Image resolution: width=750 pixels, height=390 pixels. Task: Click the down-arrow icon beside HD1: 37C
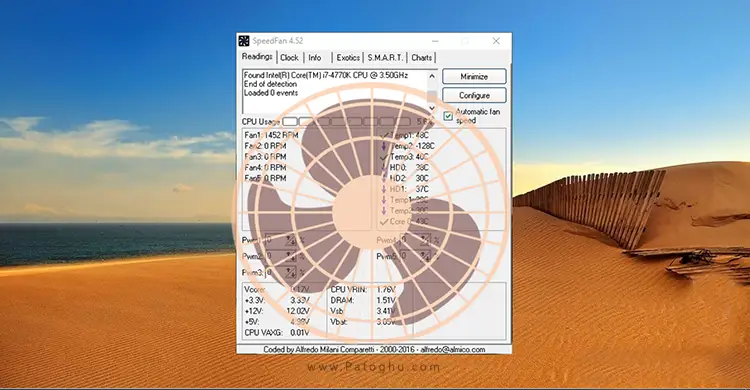coord(384,189)
